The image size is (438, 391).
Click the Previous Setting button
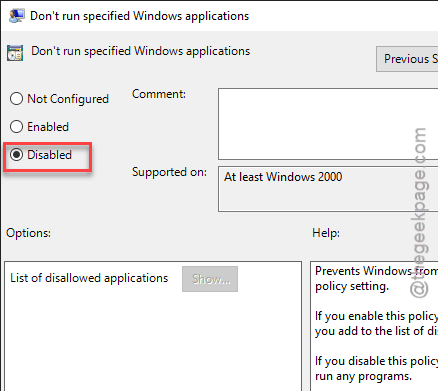pos(407,59)
